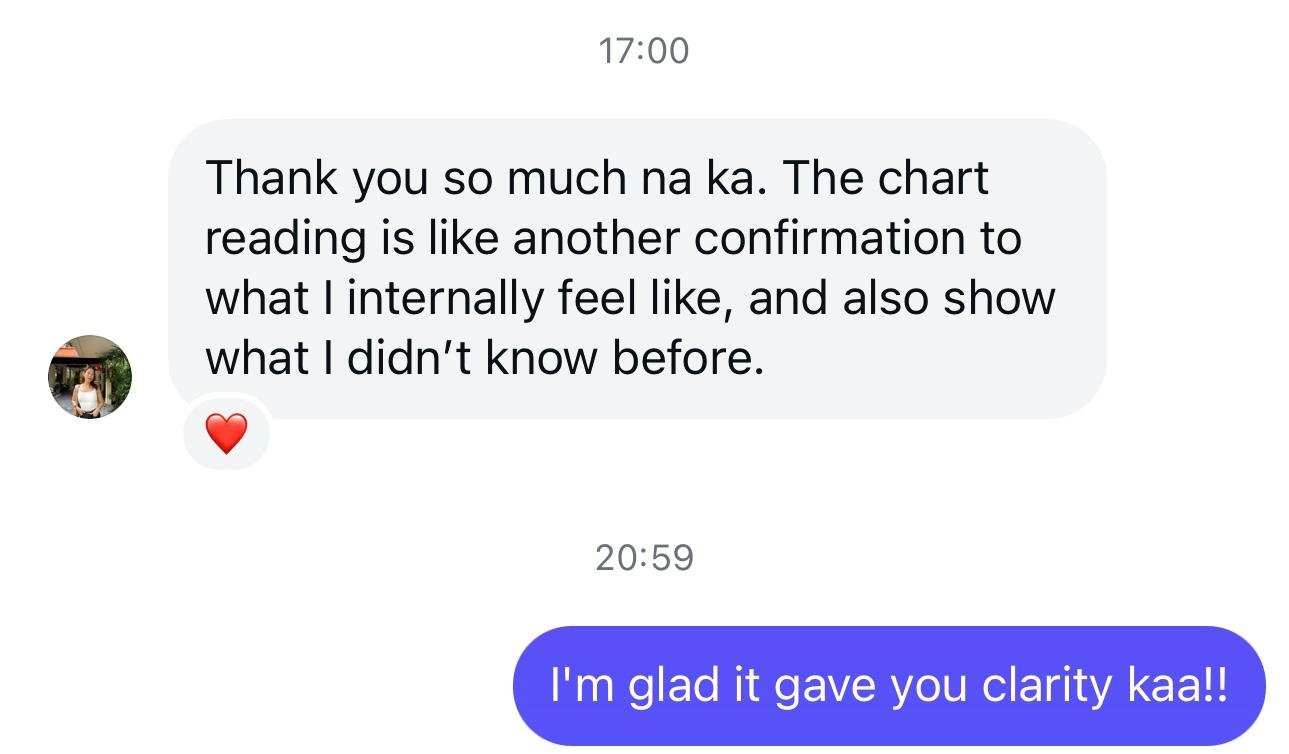The width and height of the screenshot is (1289, 754).
Task: Tap the heart reaction under the message
Action: click(x=226, y=434)
